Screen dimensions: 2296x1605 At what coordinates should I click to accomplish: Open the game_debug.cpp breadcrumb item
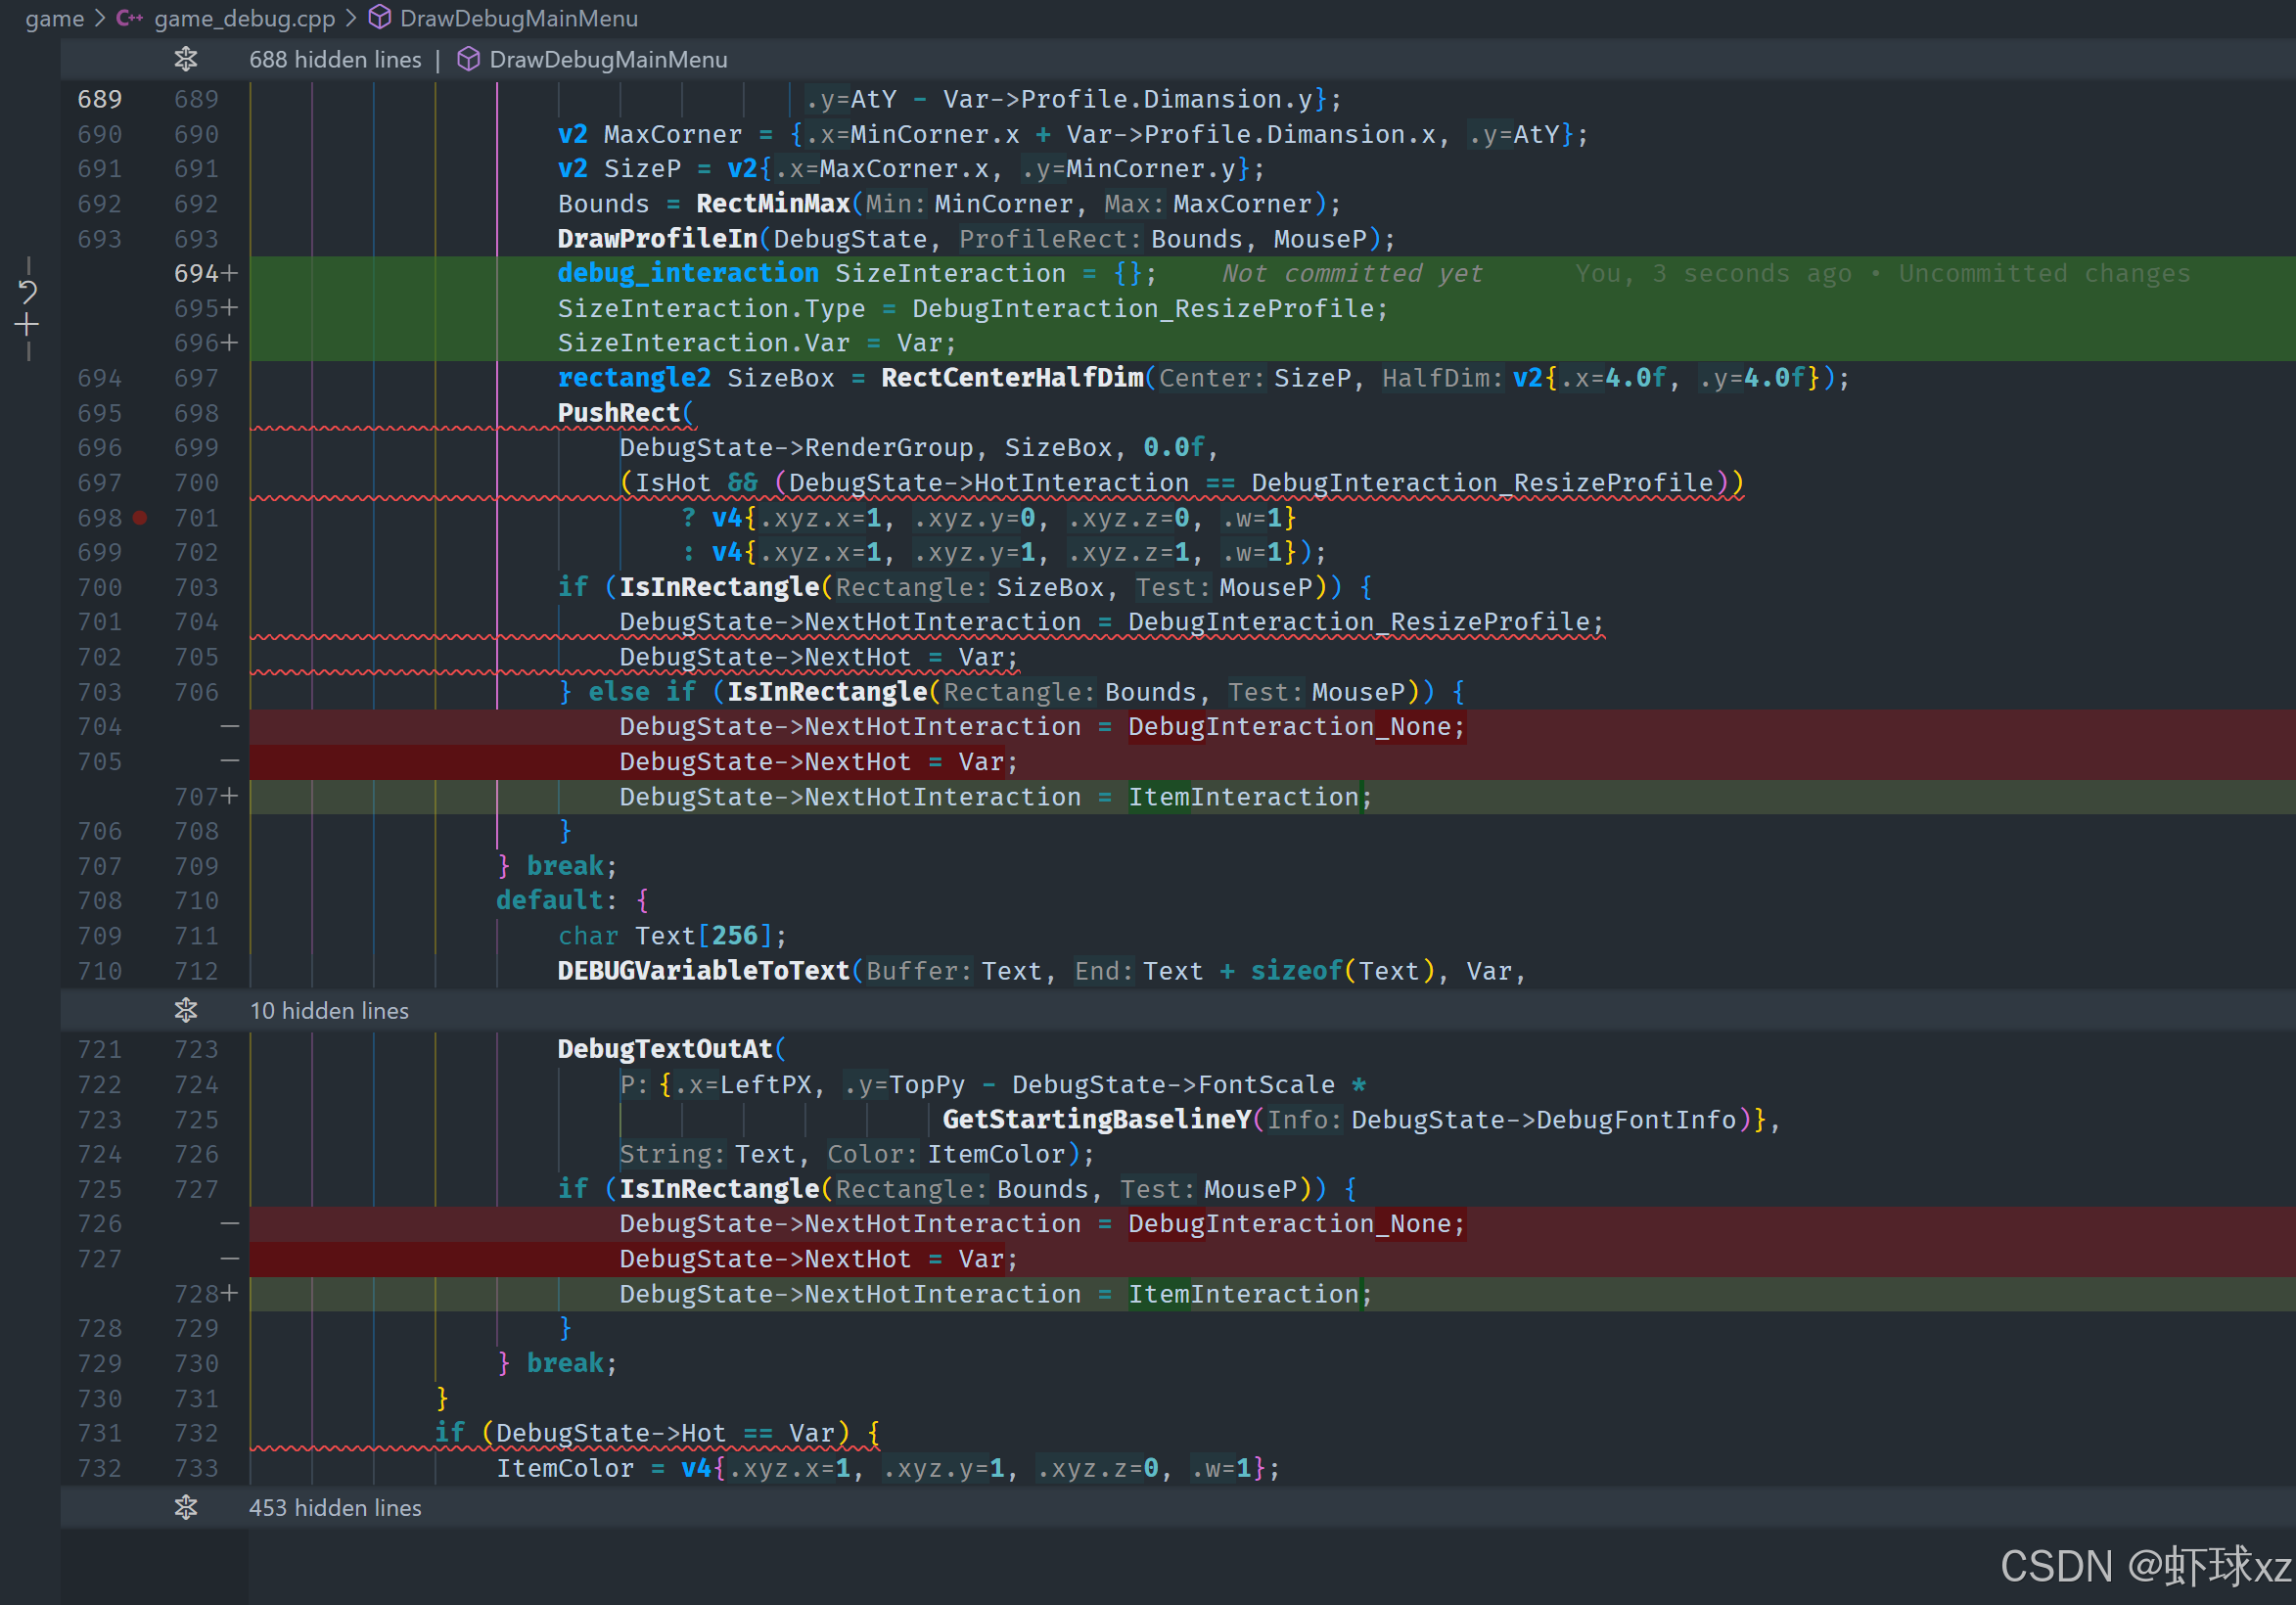pos(244,18)
